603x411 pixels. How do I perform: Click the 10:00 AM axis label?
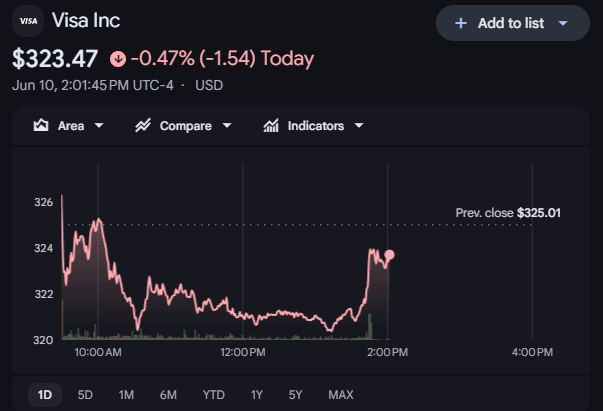coord(98,352)
